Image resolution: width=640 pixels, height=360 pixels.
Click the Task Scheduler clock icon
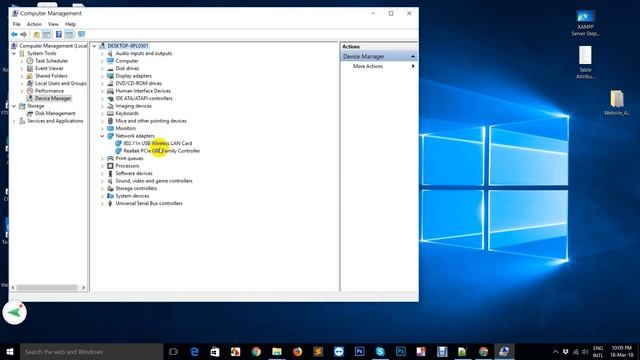coord(30,61)
